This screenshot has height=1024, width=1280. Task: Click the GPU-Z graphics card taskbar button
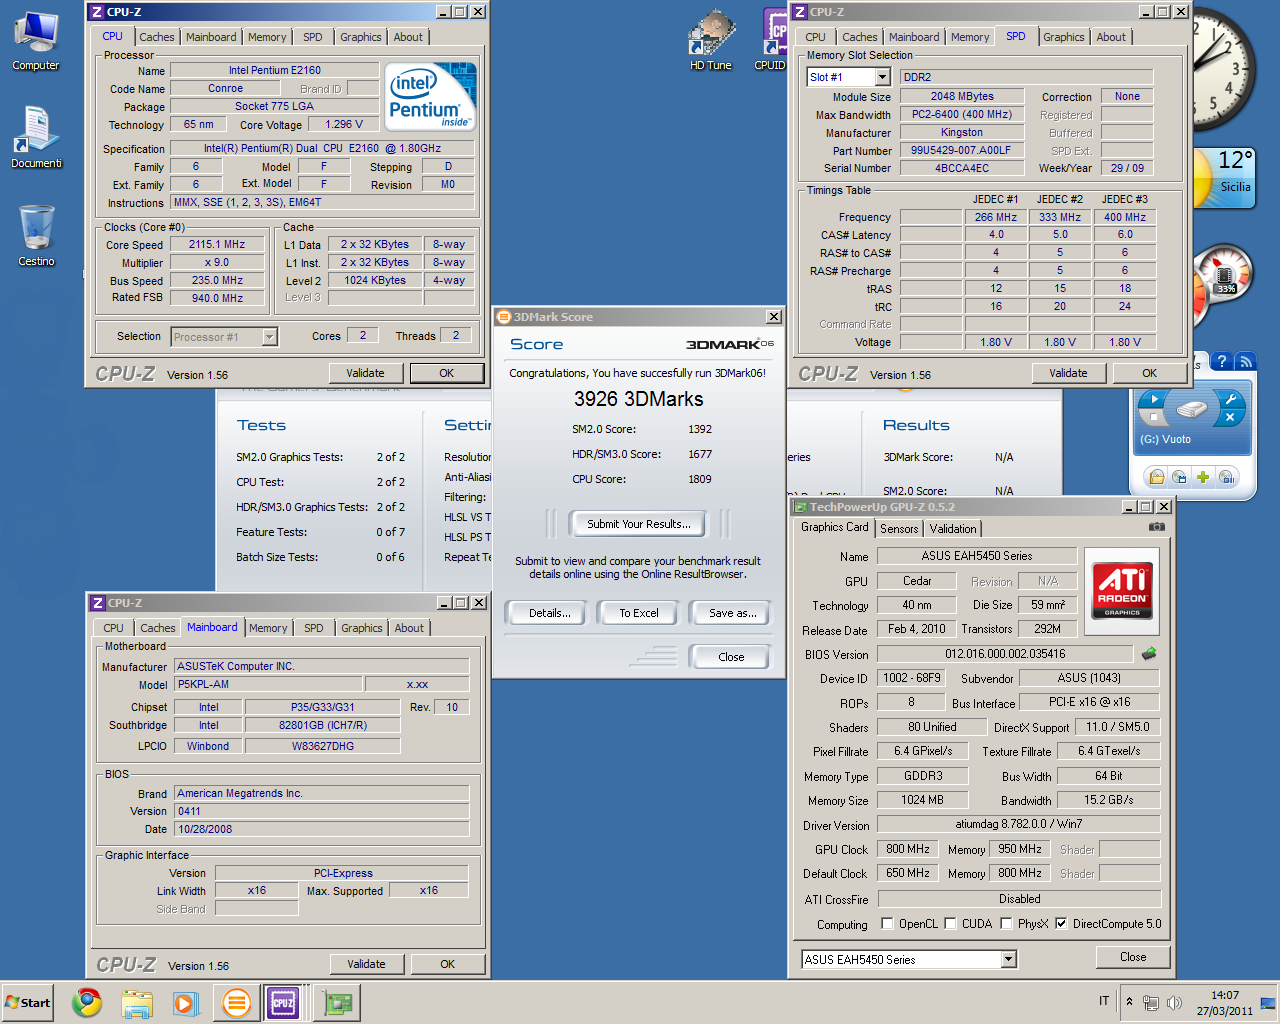[338, 1002]
